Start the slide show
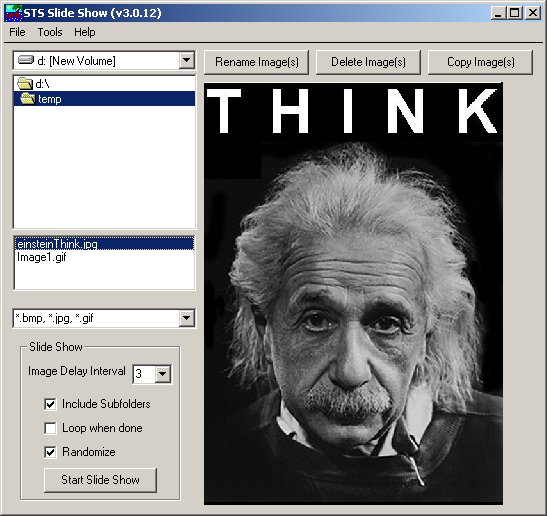The image size is (547, 516). tap(100, 480)
